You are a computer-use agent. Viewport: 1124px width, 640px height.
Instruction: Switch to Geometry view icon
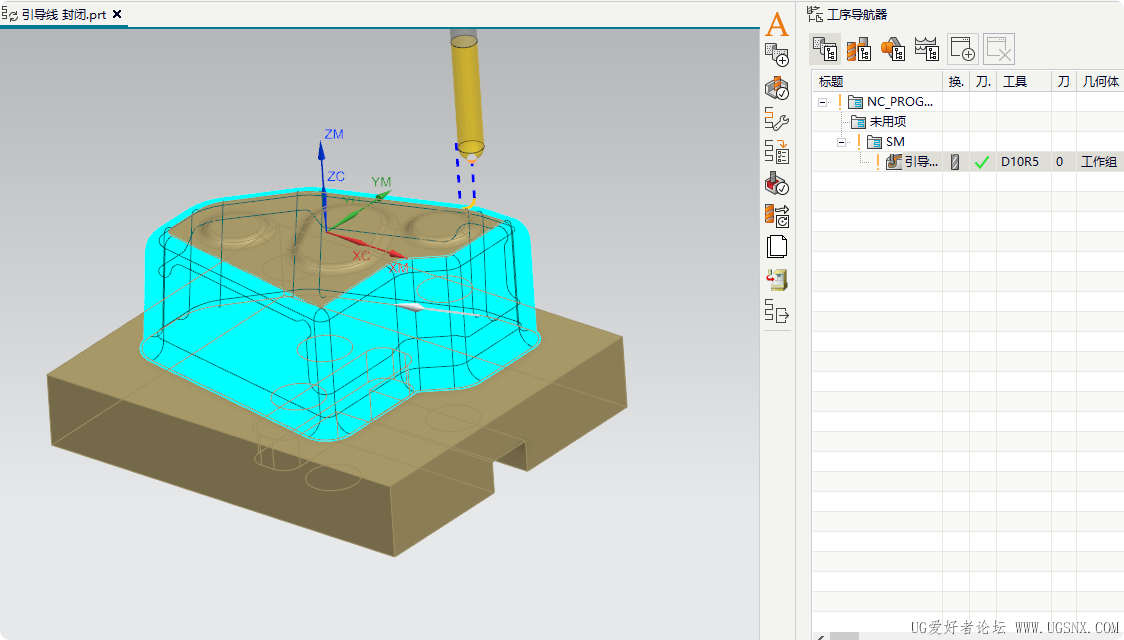[892, 49]
